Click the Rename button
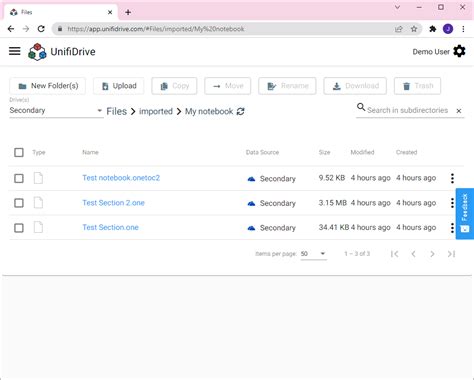The height and width of the screenshot is (380, 474). (x=287, y=86)
